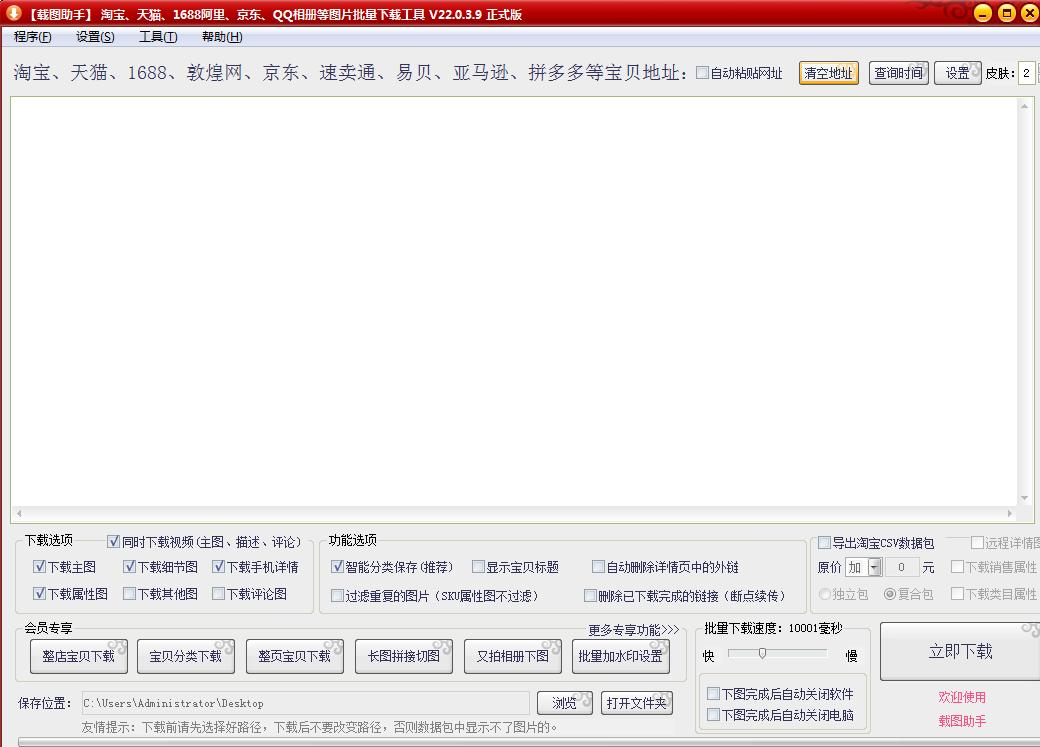
Task: Enable 显示宝贝标题 checkbox
Action: [x=478, y=567]
